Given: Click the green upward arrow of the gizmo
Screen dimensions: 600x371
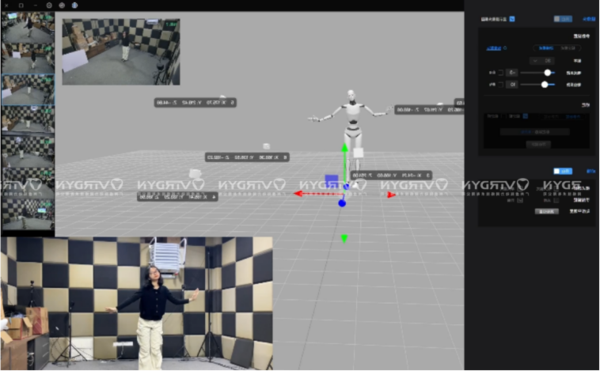Looking at the screenshot, I should (x=344, y=148).
